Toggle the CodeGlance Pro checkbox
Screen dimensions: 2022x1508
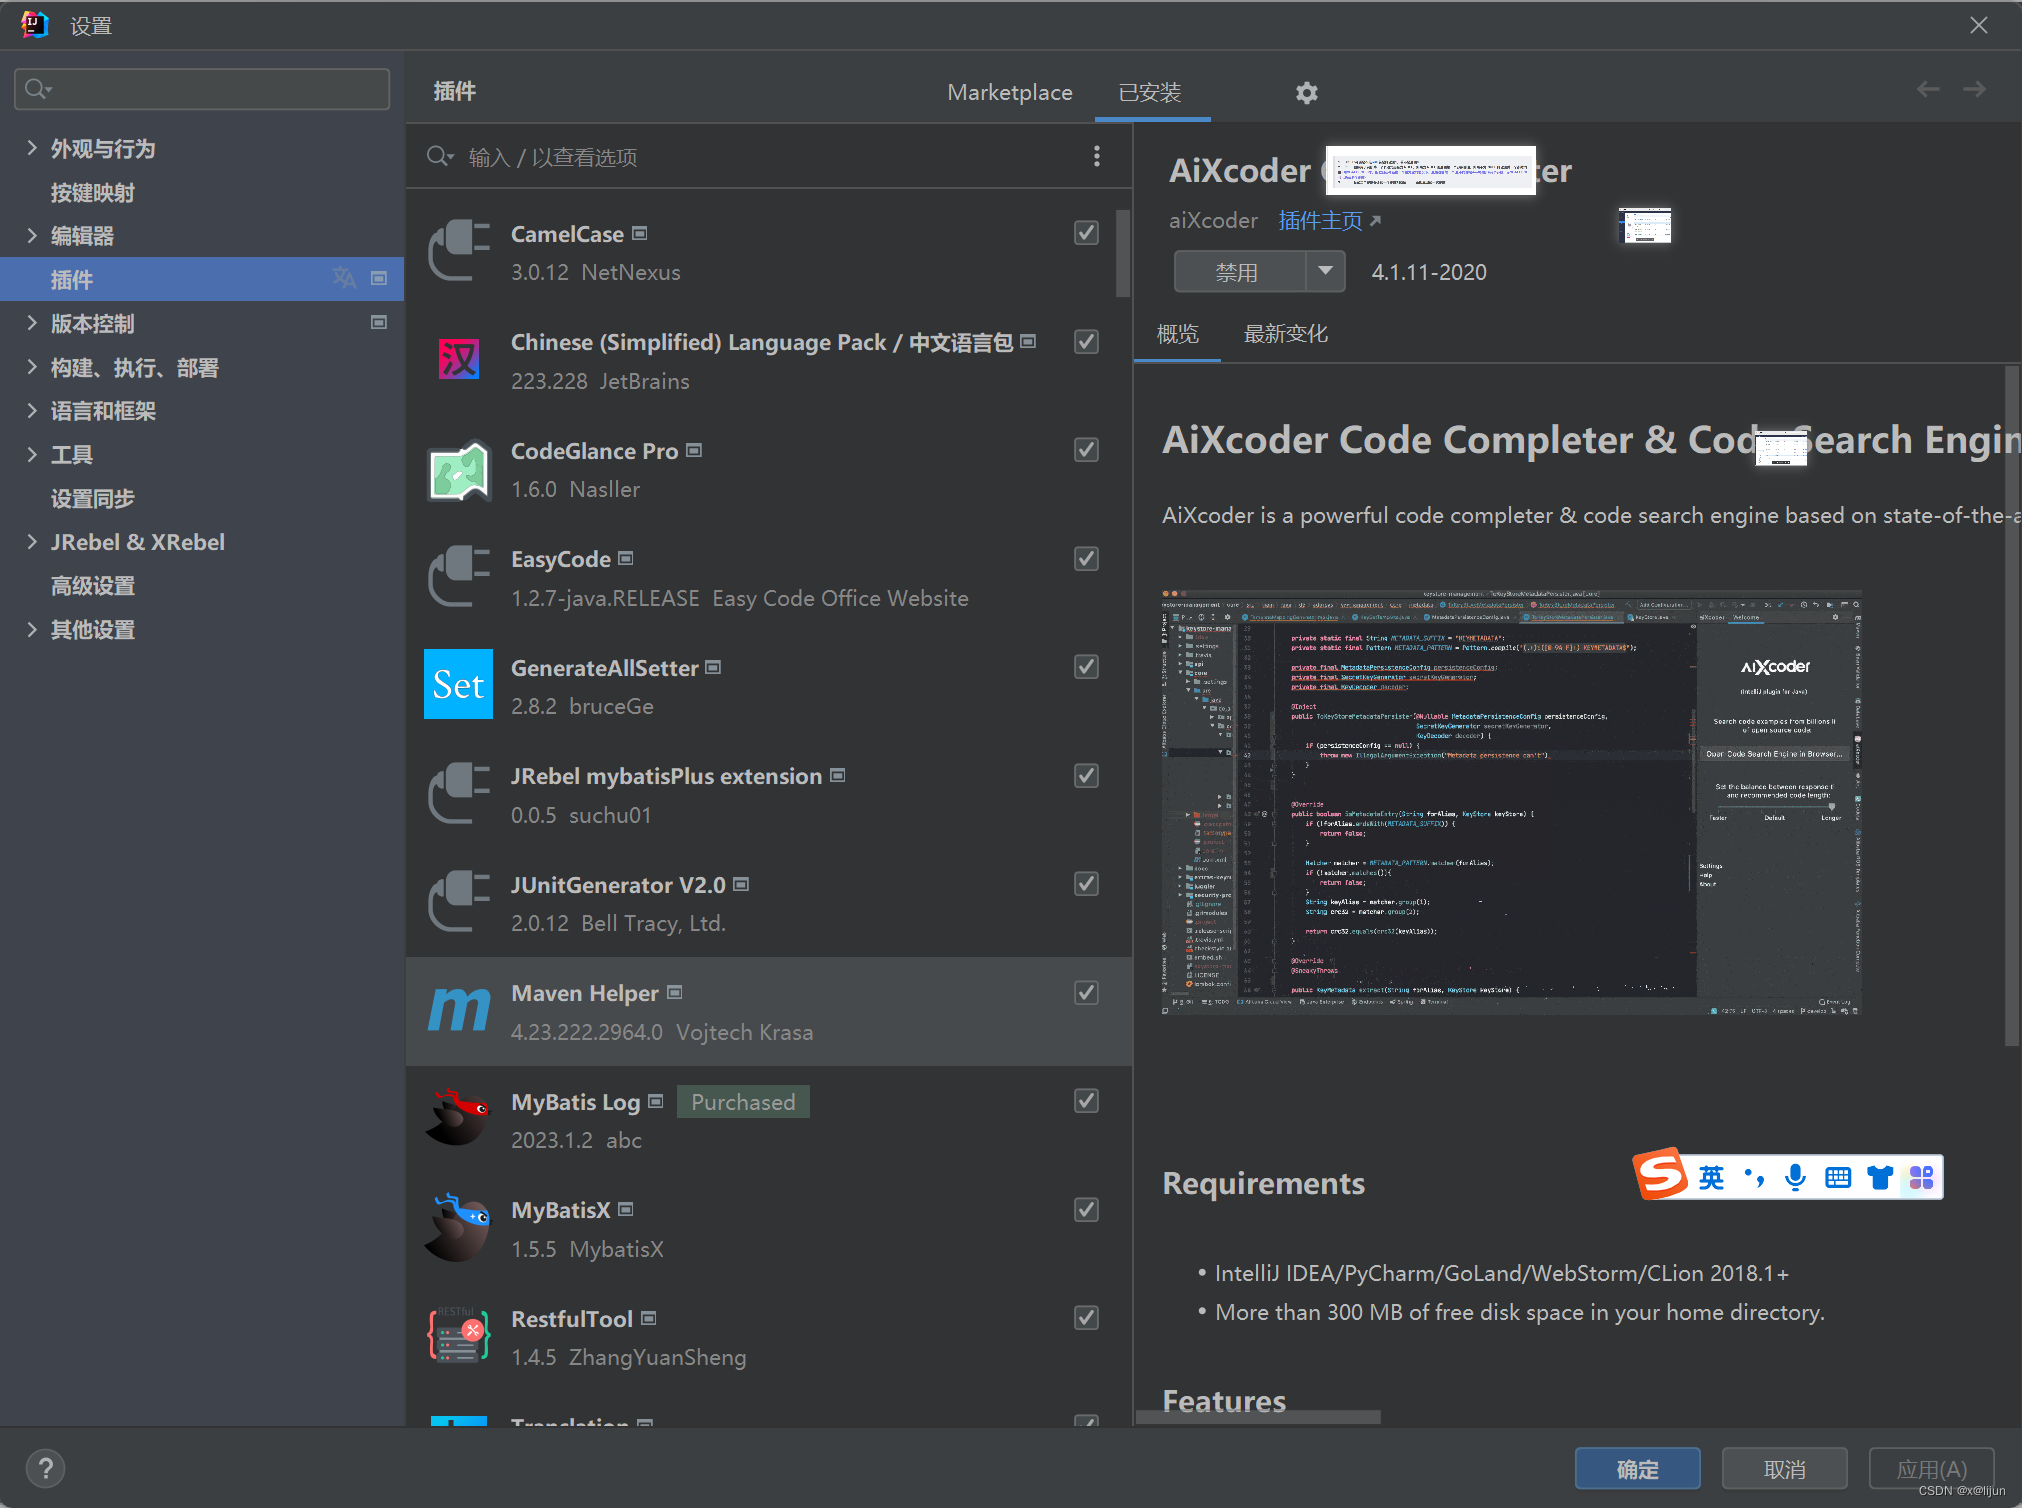pyautogui.click(x=1086, y=450)
